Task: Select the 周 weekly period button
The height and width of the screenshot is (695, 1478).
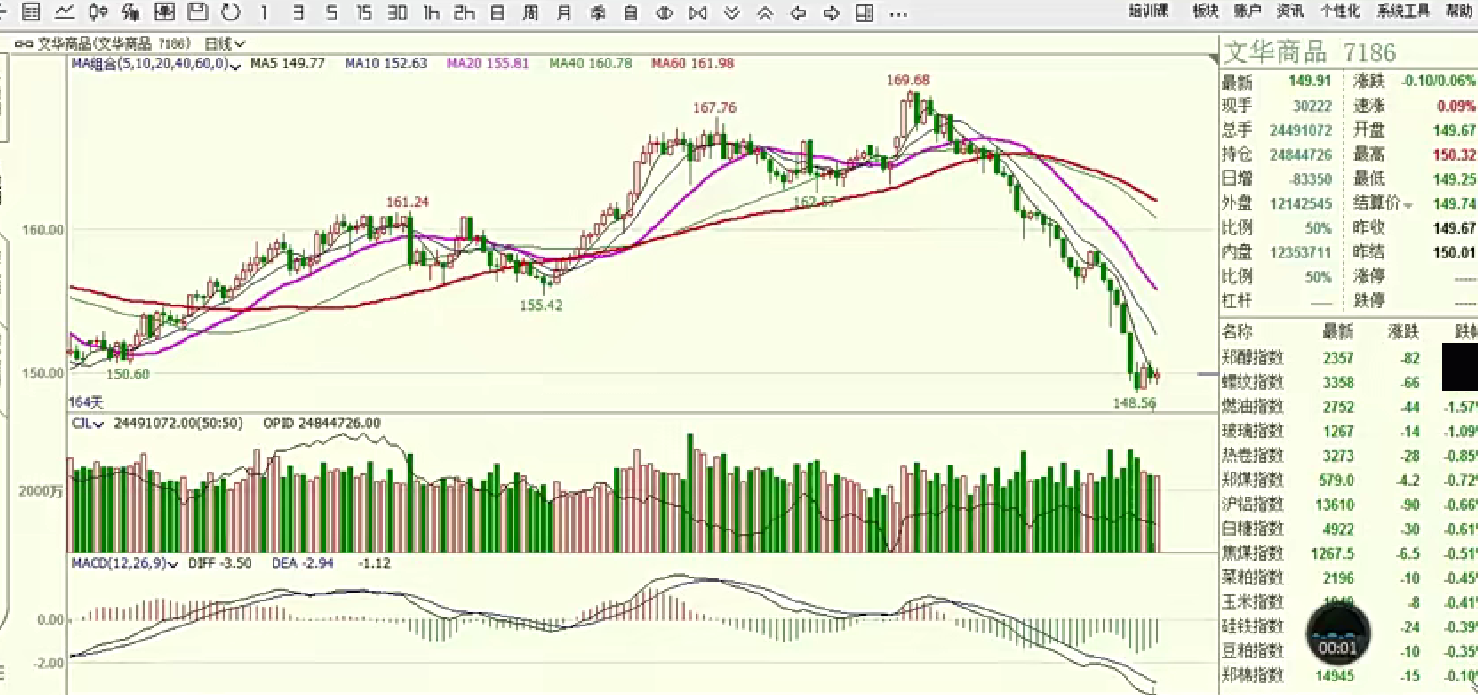Action: point(531,13)
